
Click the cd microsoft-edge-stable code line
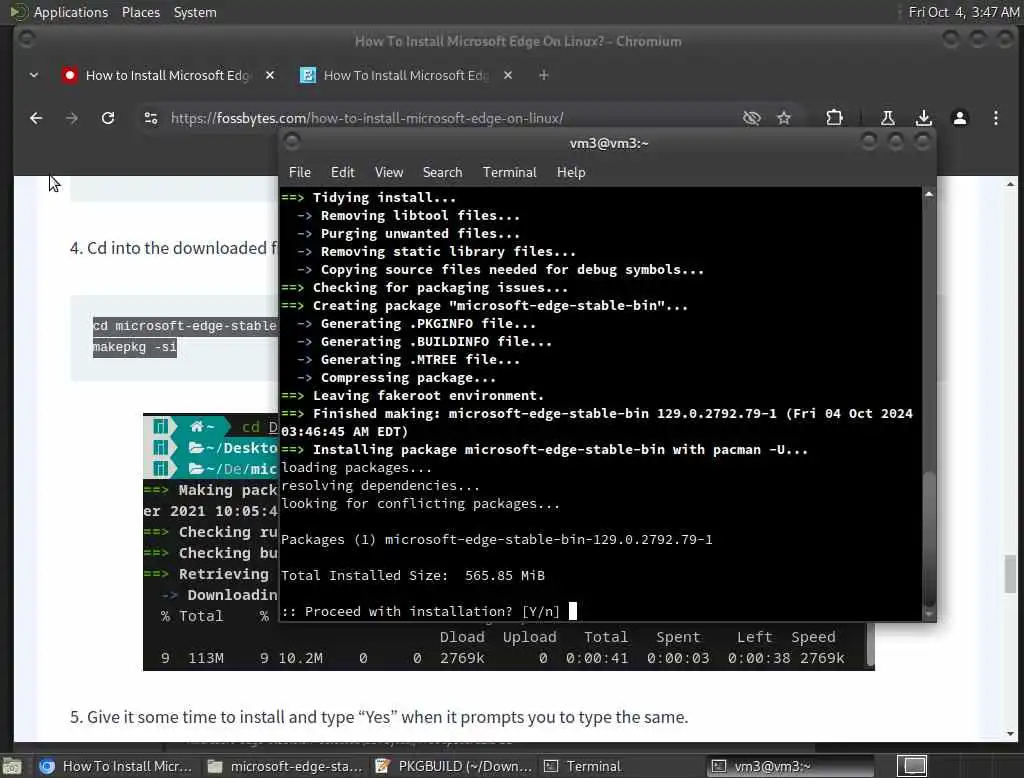pos(185,326)
